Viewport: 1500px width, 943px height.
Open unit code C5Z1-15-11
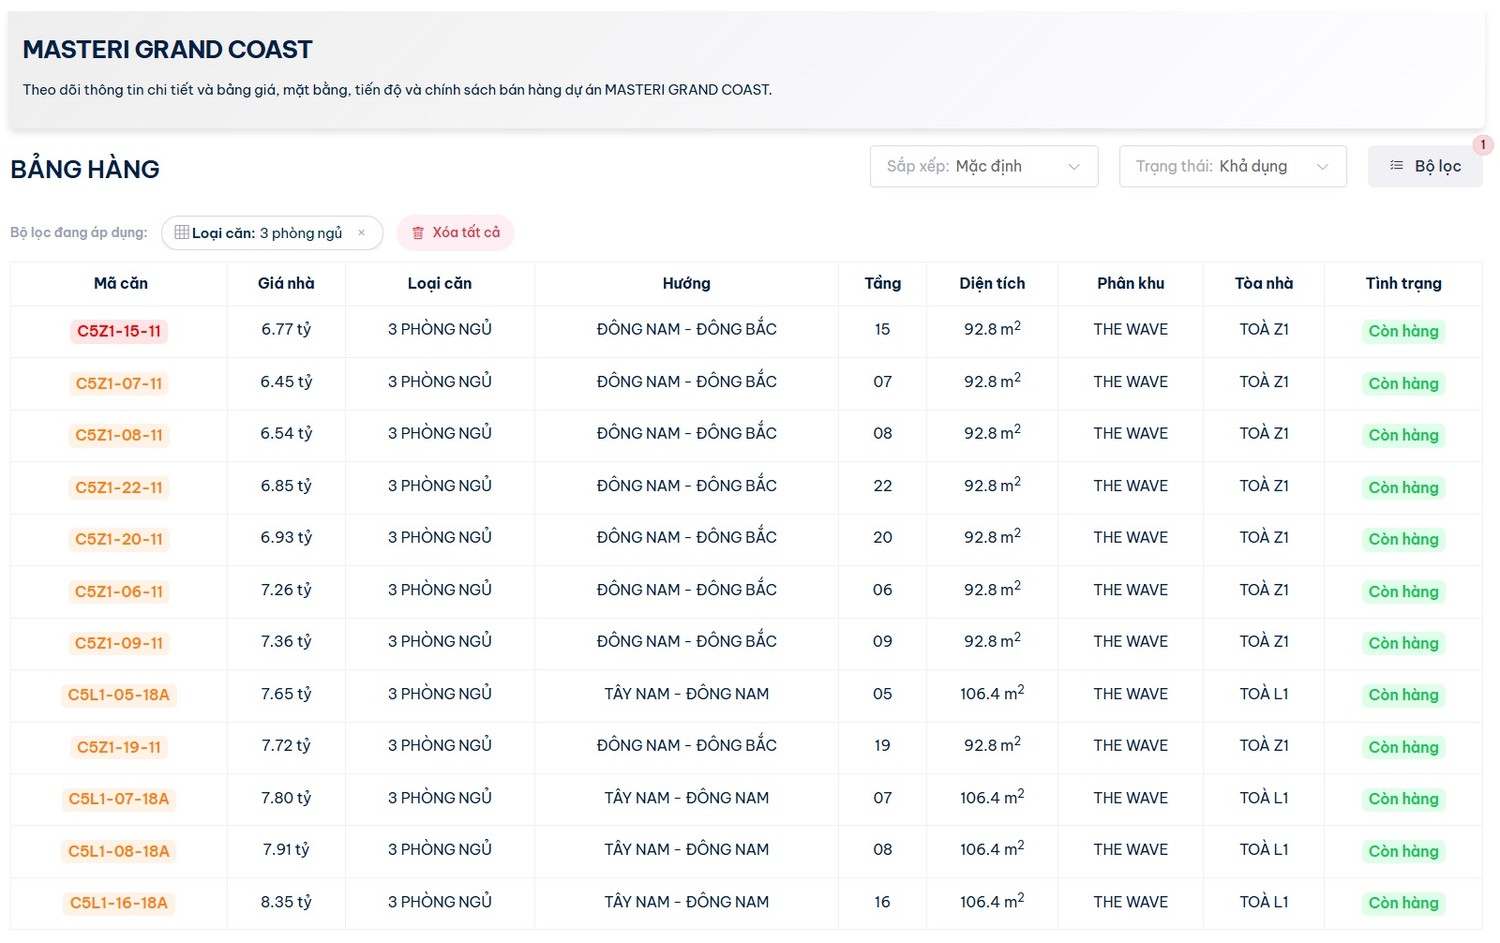click(x=119, y=331)
